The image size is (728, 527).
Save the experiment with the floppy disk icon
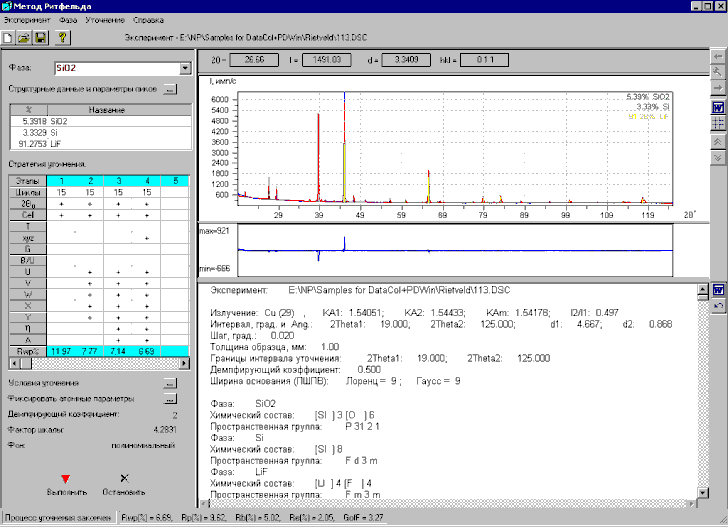point(41,38)
